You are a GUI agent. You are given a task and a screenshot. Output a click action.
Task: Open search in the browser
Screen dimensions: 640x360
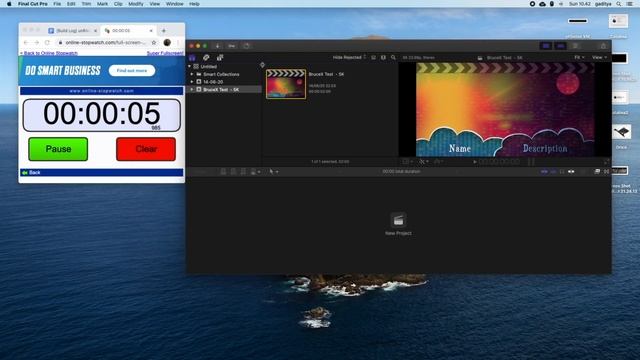(x=393, y=58)
